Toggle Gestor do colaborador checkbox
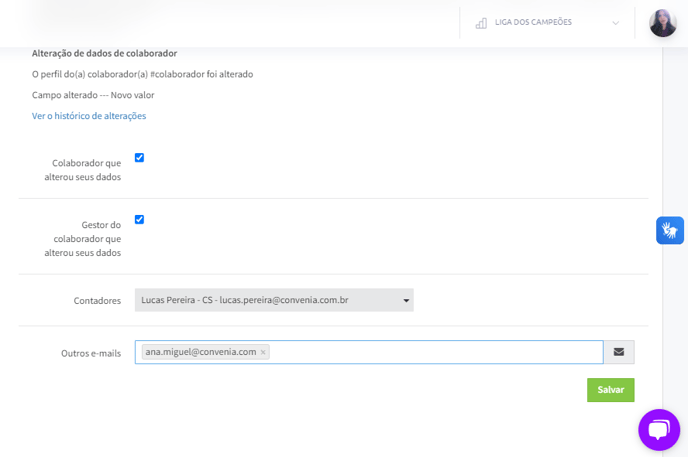Screen dimensions: 688x457 [139, 219]
